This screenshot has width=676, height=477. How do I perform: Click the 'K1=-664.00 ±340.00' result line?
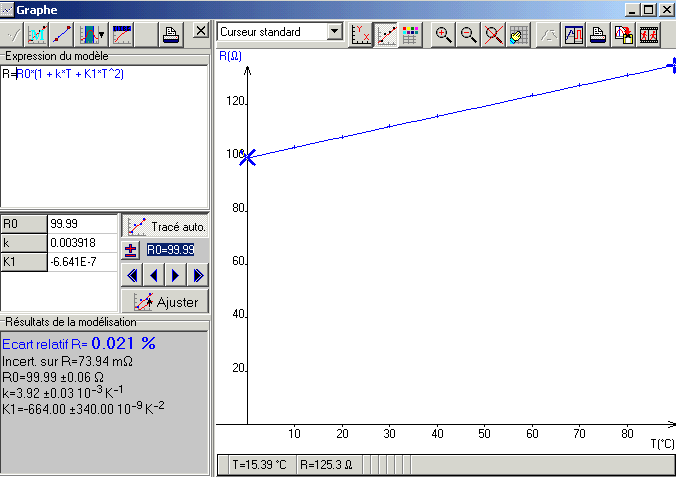coord(83,408)
